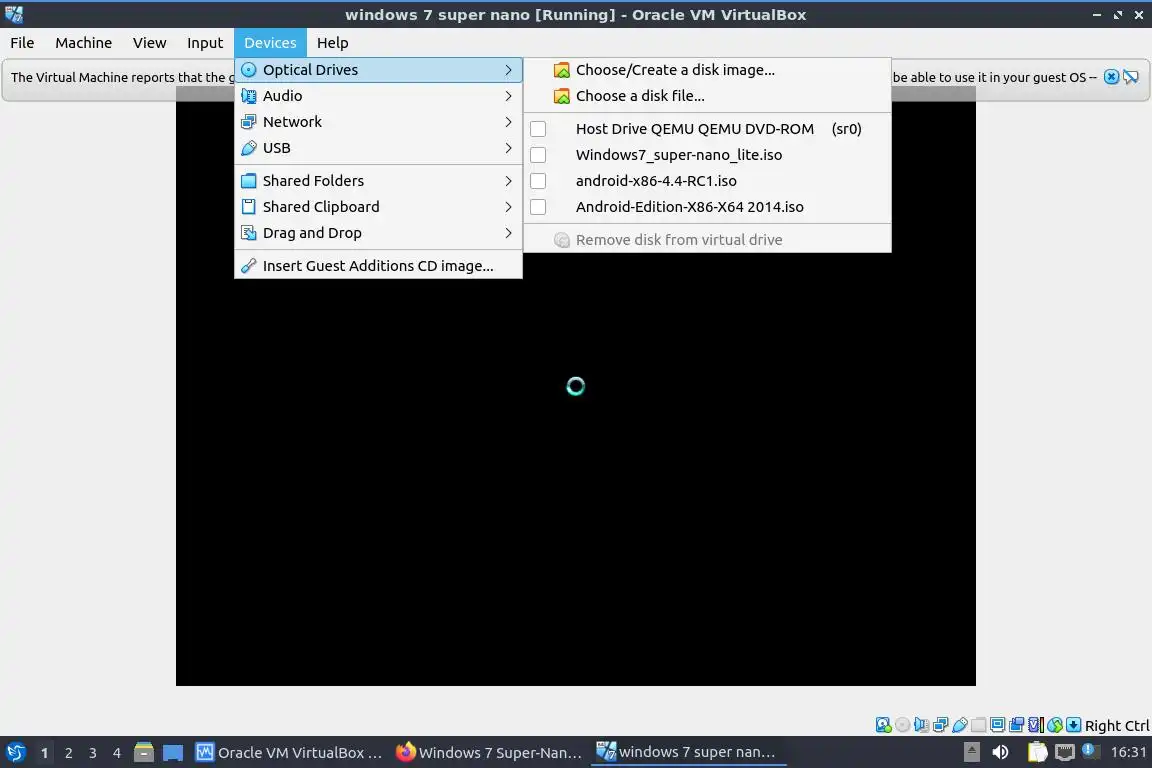Click the hard disk activity status icon
1152x768 pixels.
(x=883, y=725)
